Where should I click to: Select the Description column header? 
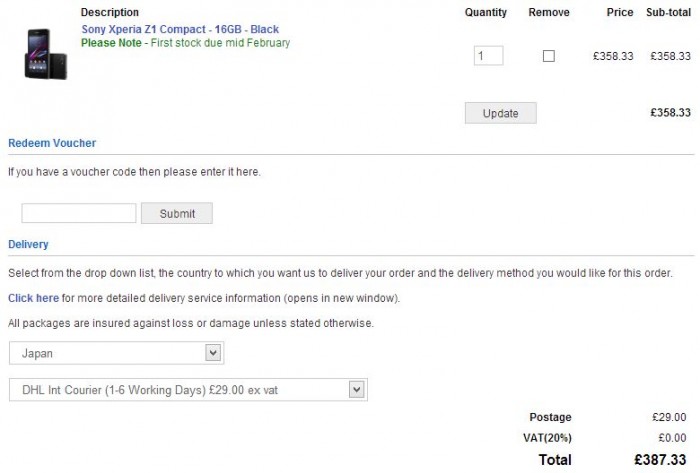tap(111, 13)
